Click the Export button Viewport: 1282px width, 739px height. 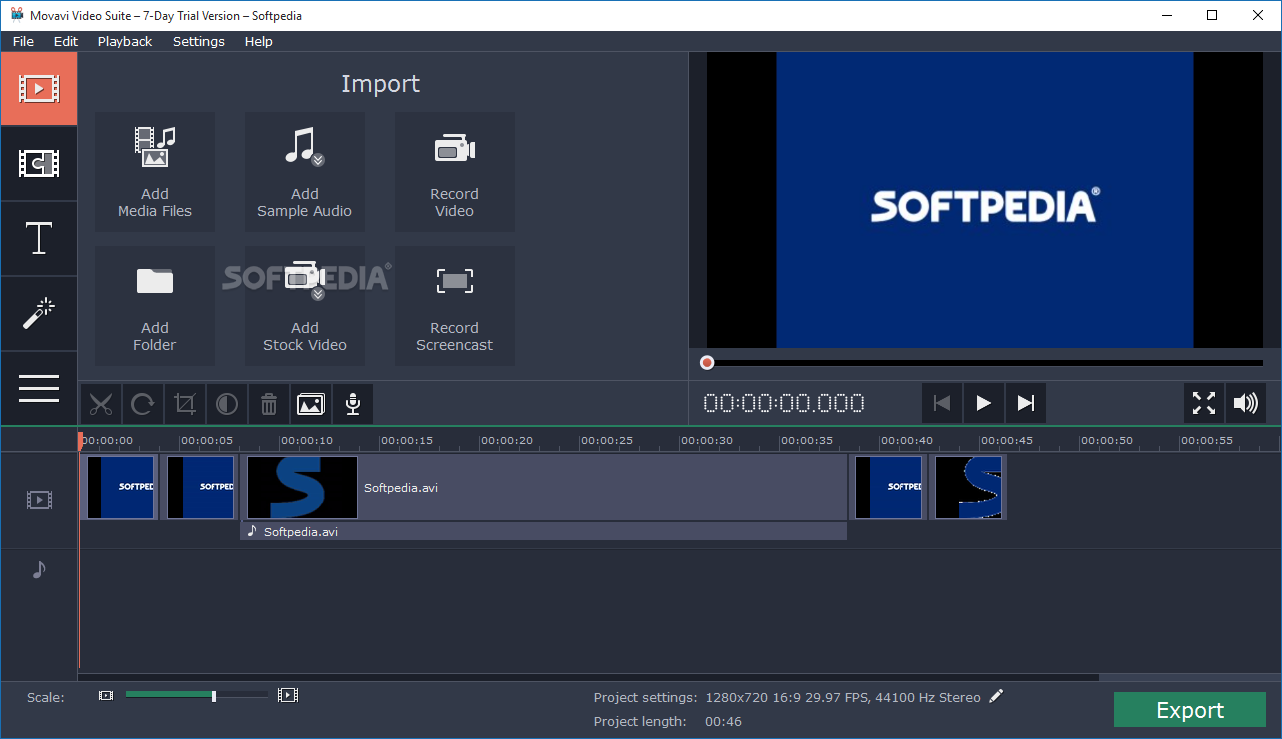click(1190, 710)
